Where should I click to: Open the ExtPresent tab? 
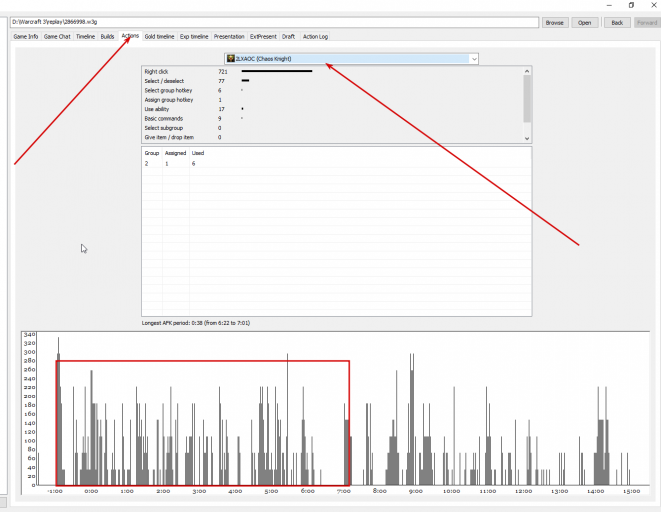[263, 37]
